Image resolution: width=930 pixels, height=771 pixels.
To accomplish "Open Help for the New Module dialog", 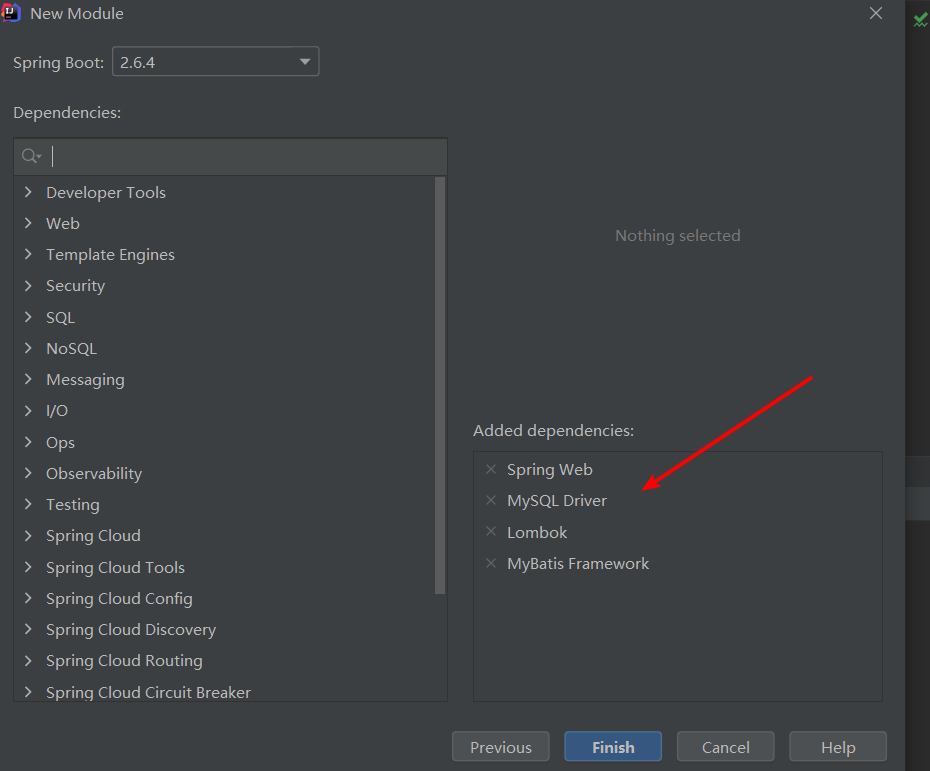I will (838, 747).
